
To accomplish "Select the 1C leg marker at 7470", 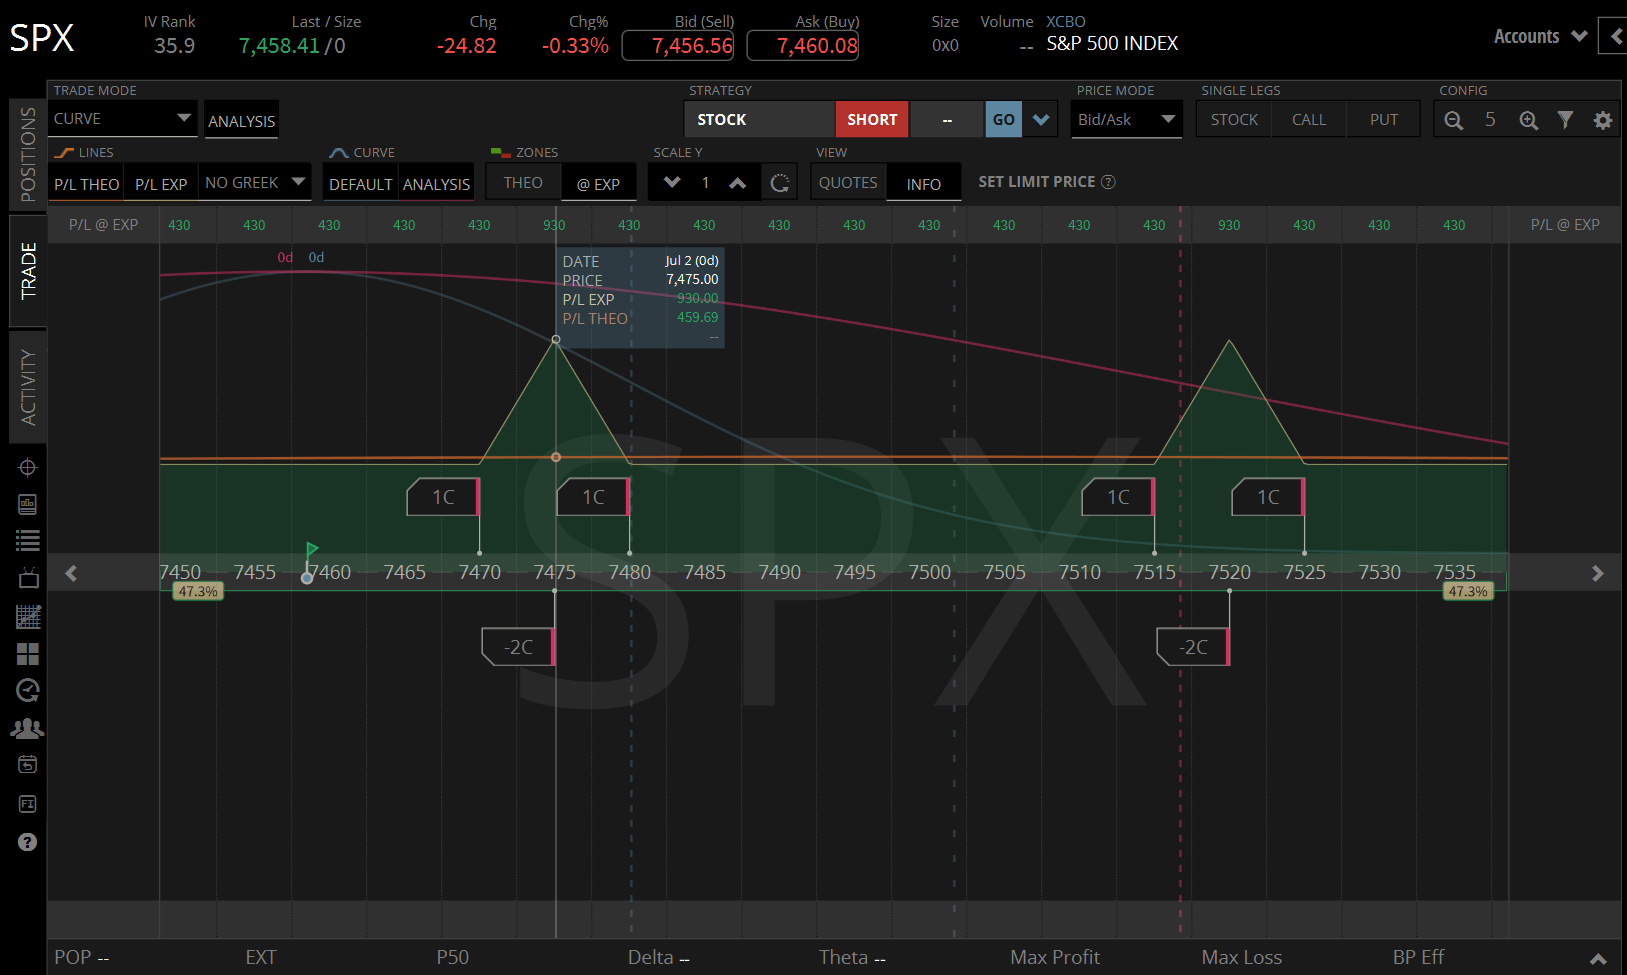I will click(444, 497).
